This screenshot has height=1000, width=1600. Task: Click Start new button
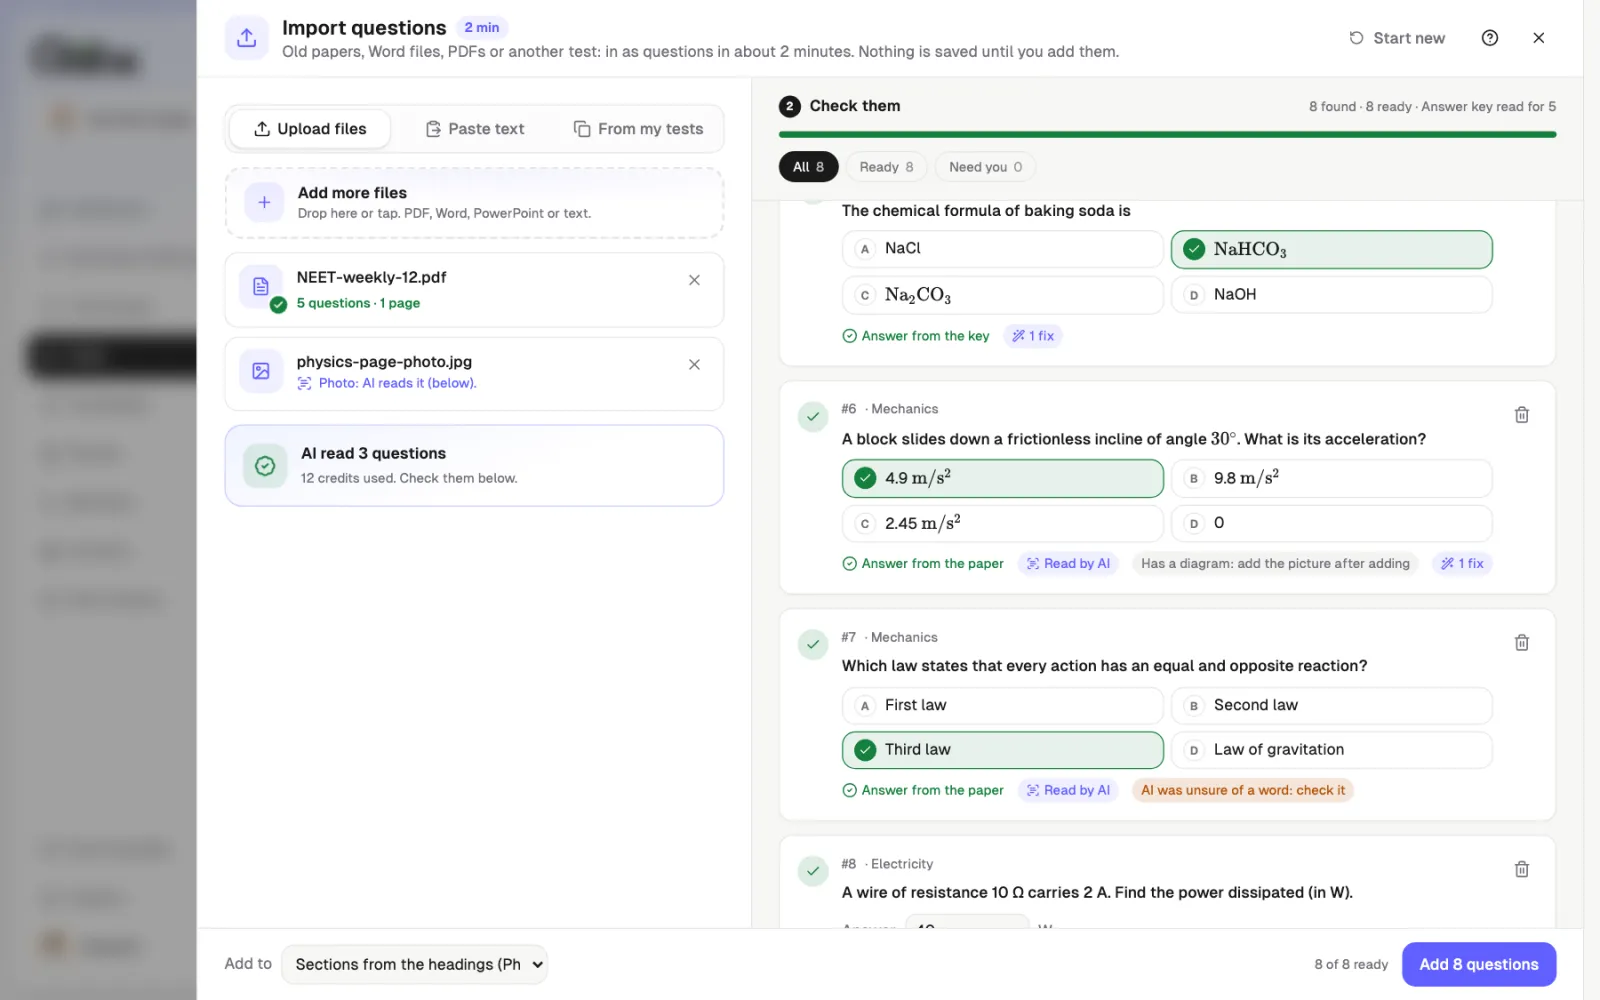coord(1397,38)
